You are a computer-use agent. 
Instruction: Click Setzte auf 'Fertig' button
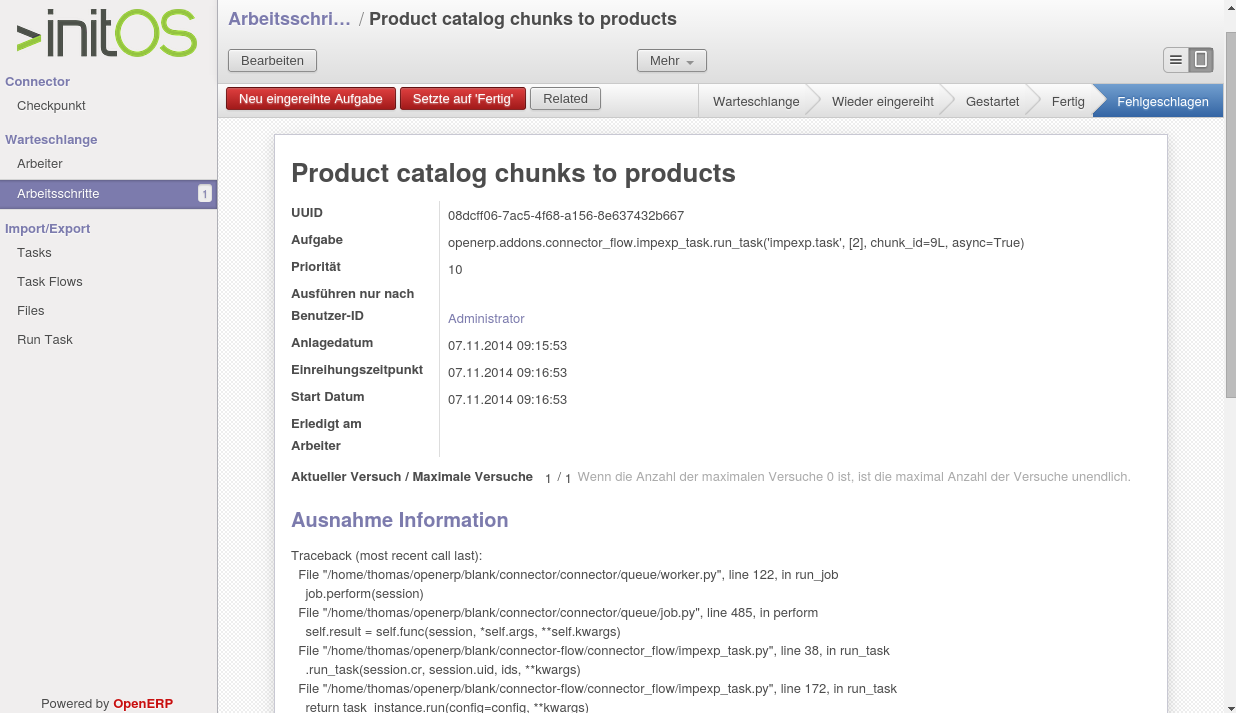click(463, 99)
